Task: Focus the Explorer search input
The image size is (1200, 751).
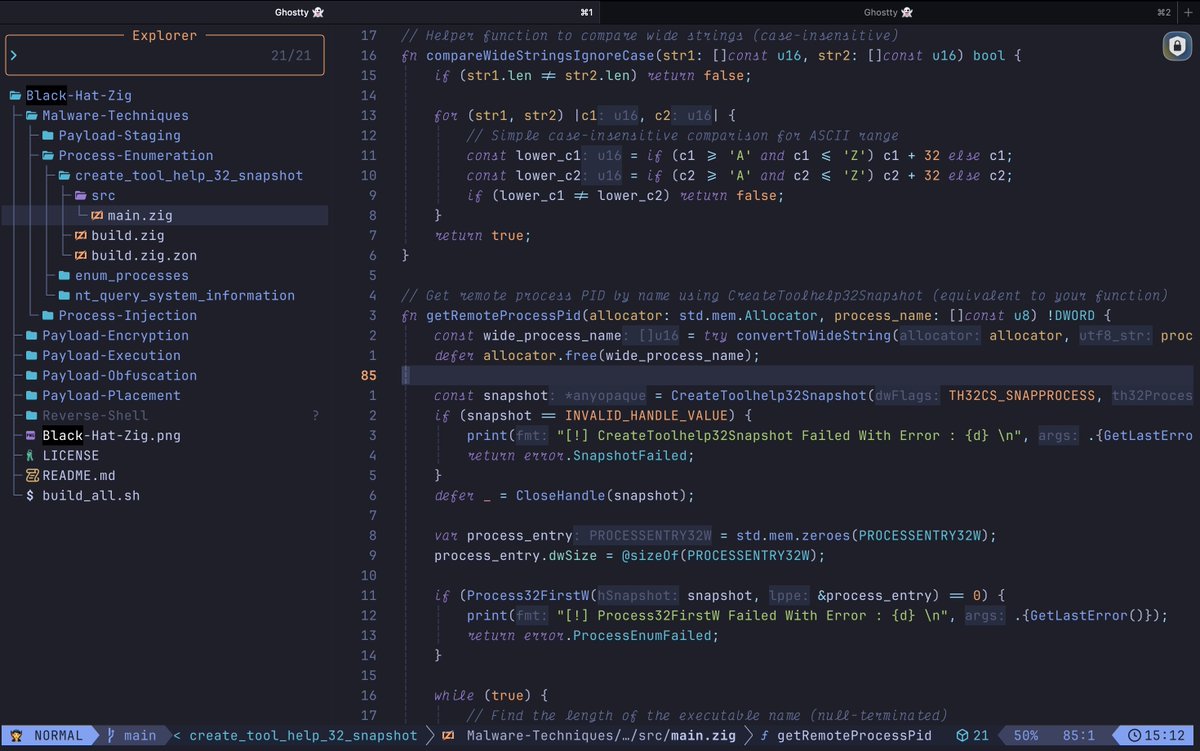Action: [165, 56]
